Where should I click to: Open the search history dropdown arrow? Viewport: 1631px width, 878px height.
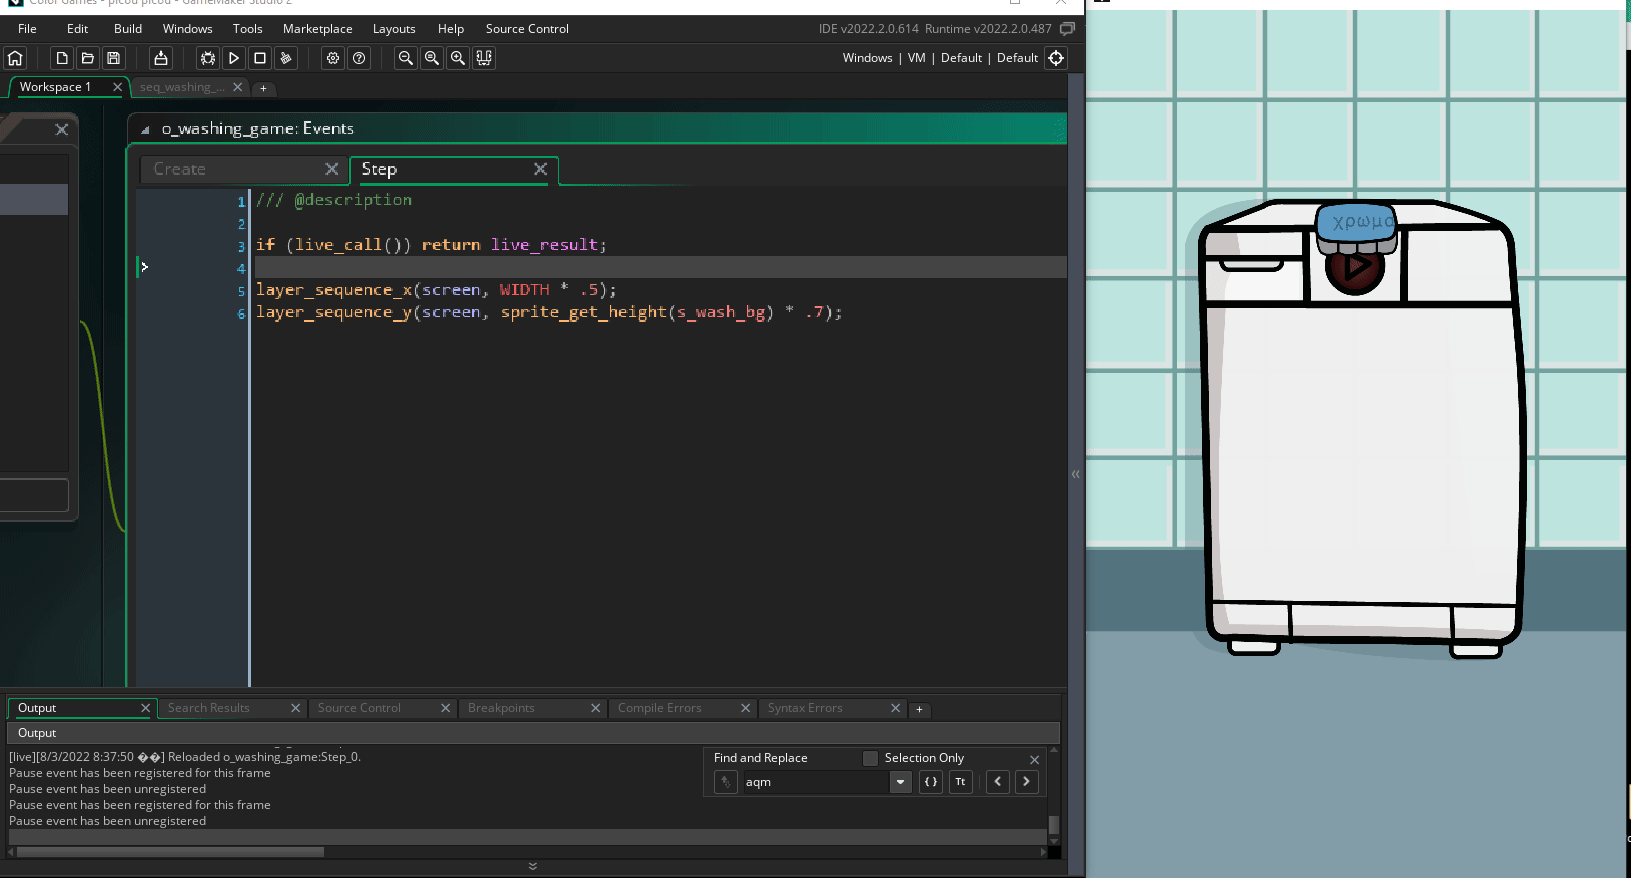(900, 782)
